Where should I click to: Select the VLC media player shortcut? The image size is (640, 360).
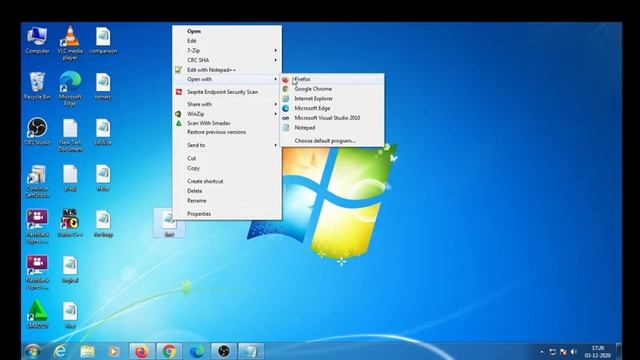[70, 43]
